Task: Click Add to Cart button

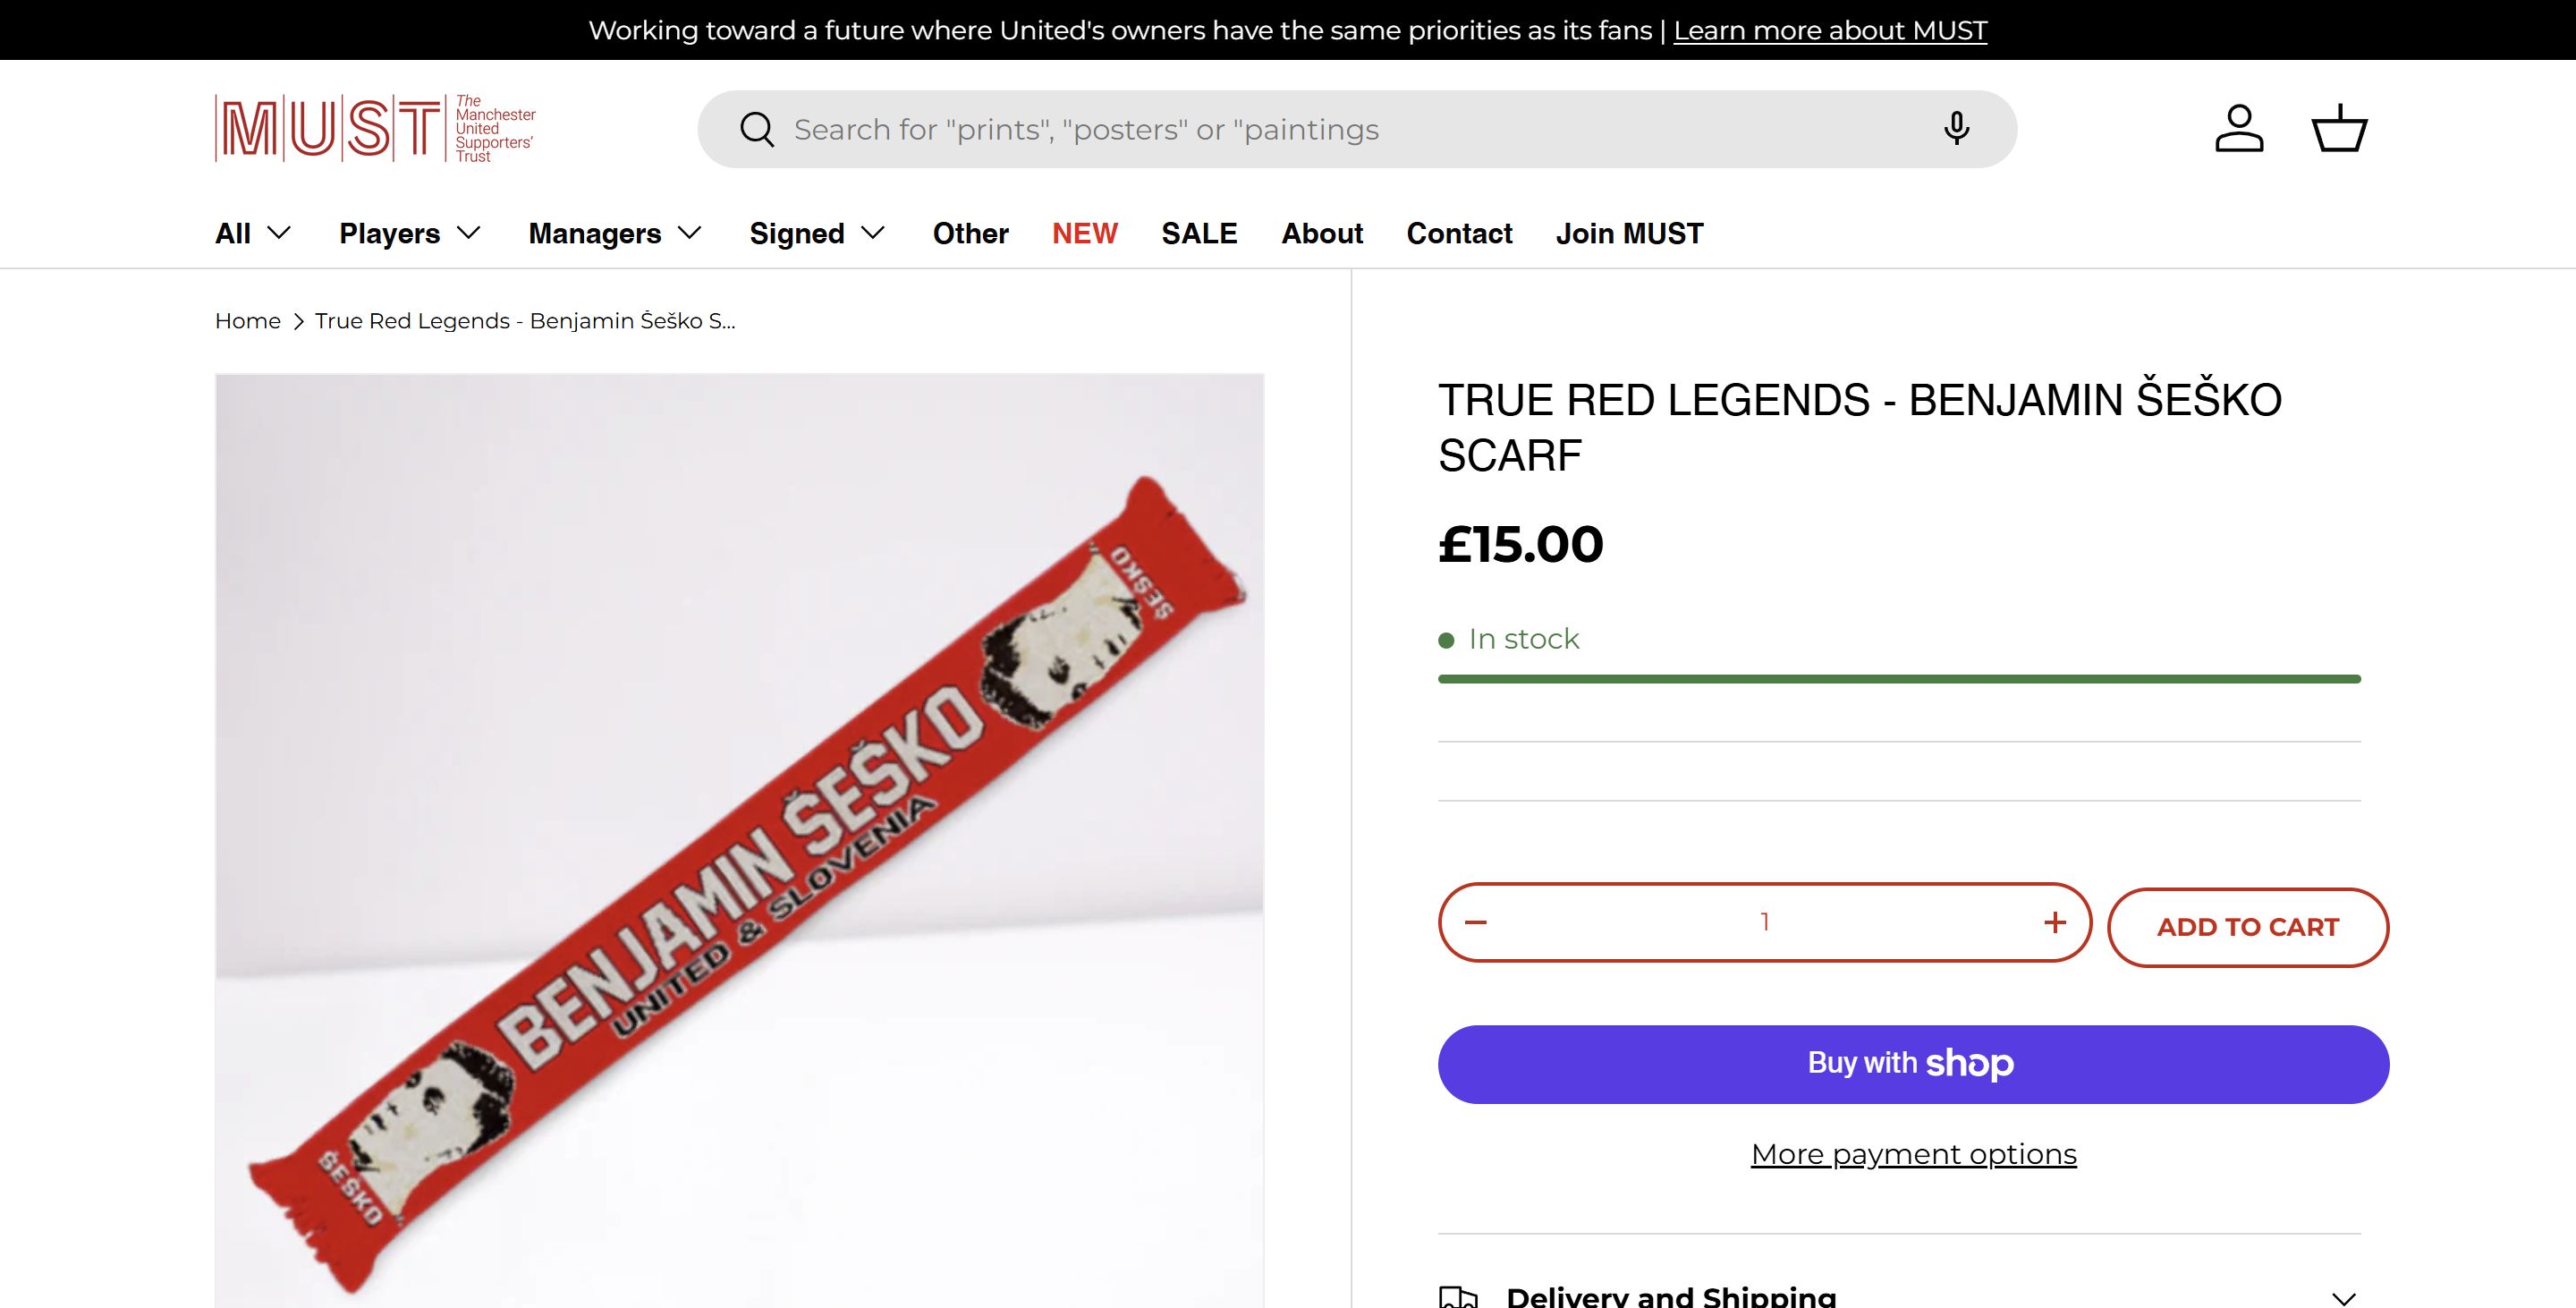Action: tap(2247, 927)
